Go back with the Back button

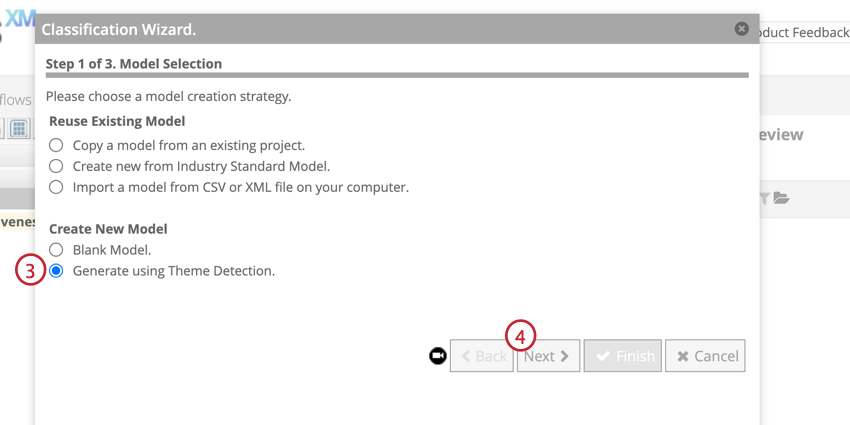[x=482, y=356]
